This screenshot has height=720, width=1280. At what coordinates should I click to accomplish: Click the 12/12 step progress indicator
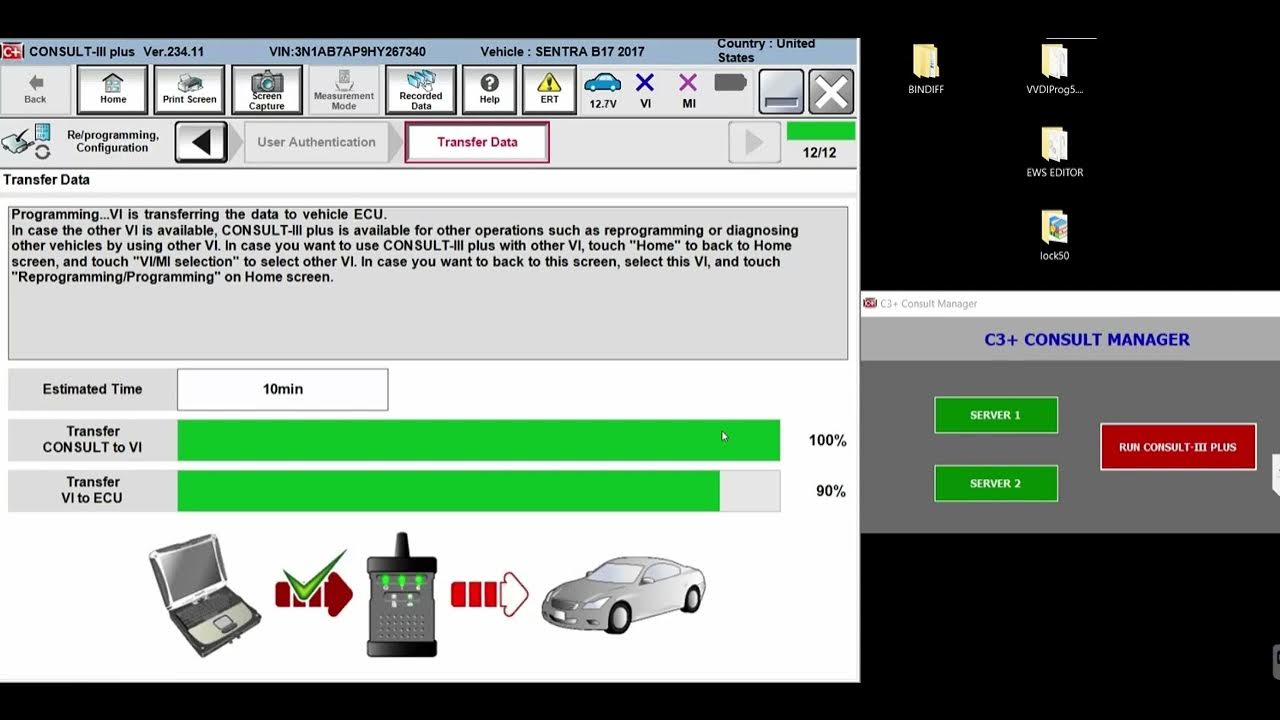[x=820, y=142]
